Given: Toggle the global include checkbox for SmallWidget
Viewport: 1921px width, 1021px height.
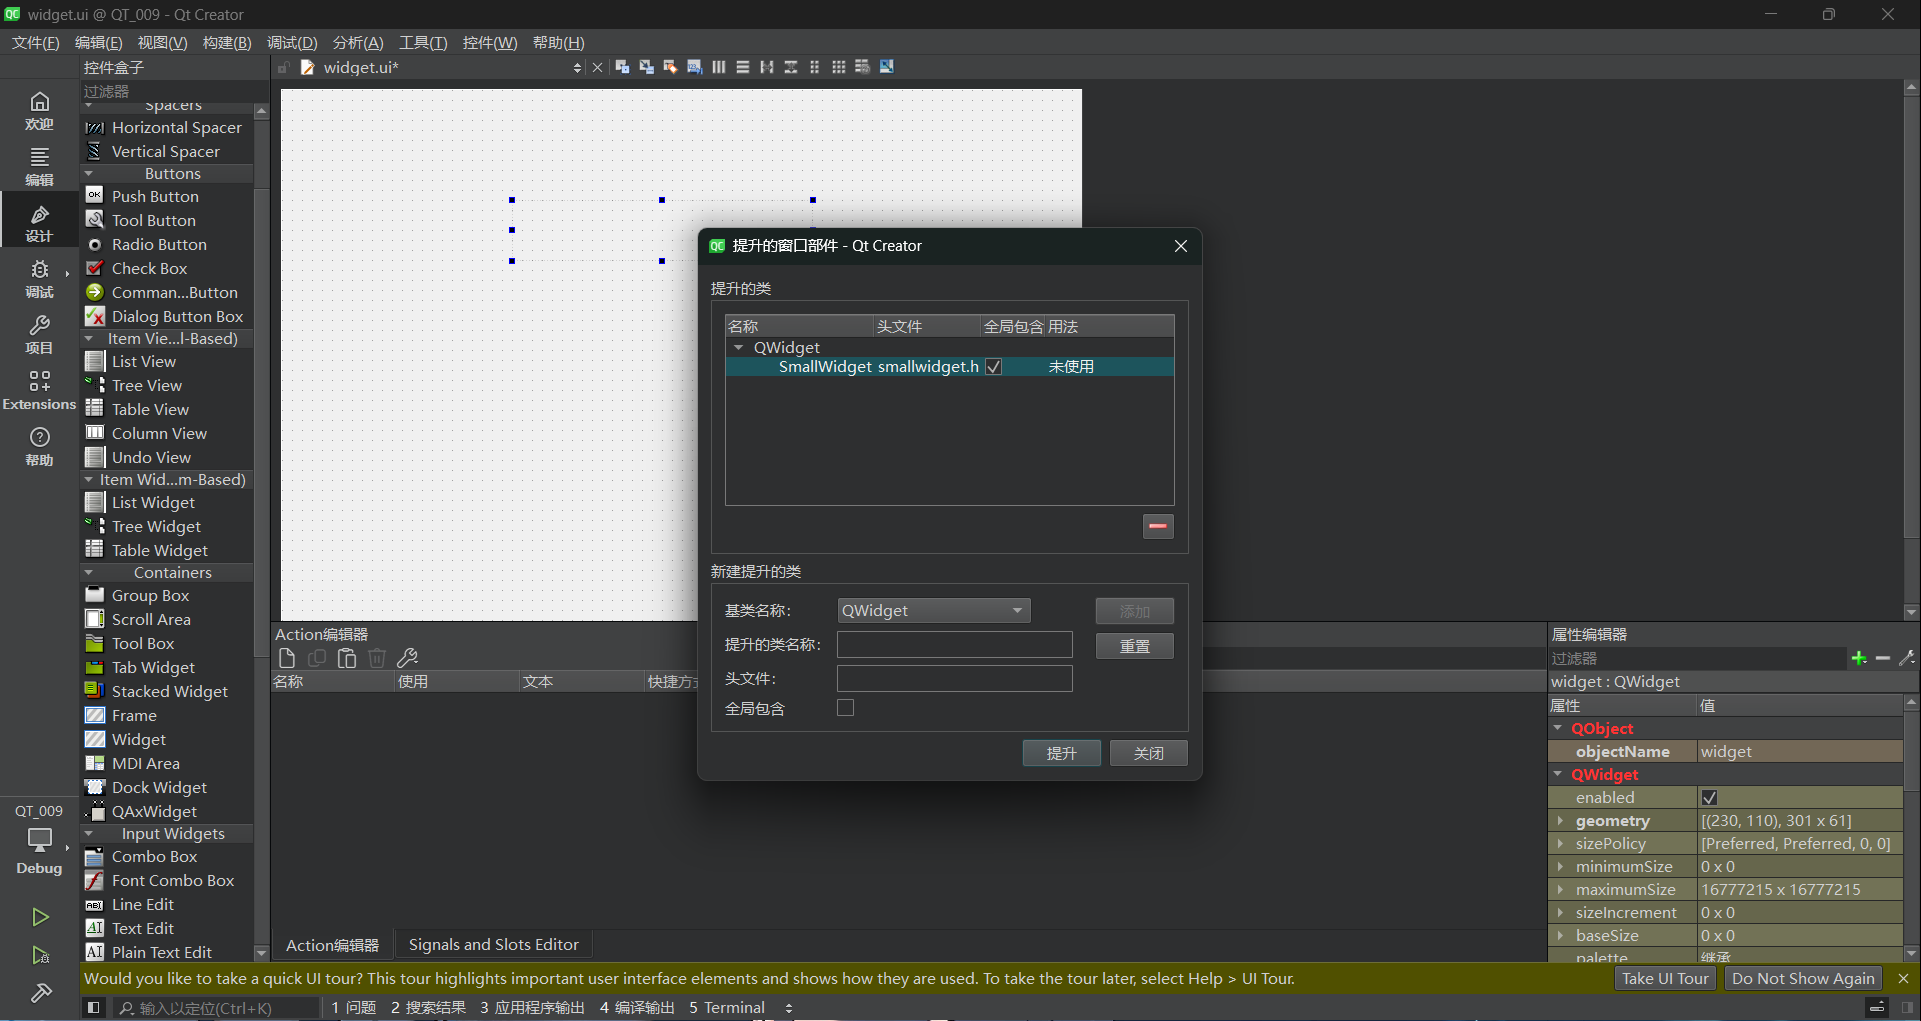Looking at the screenshot, I should (x=994, y=367).
